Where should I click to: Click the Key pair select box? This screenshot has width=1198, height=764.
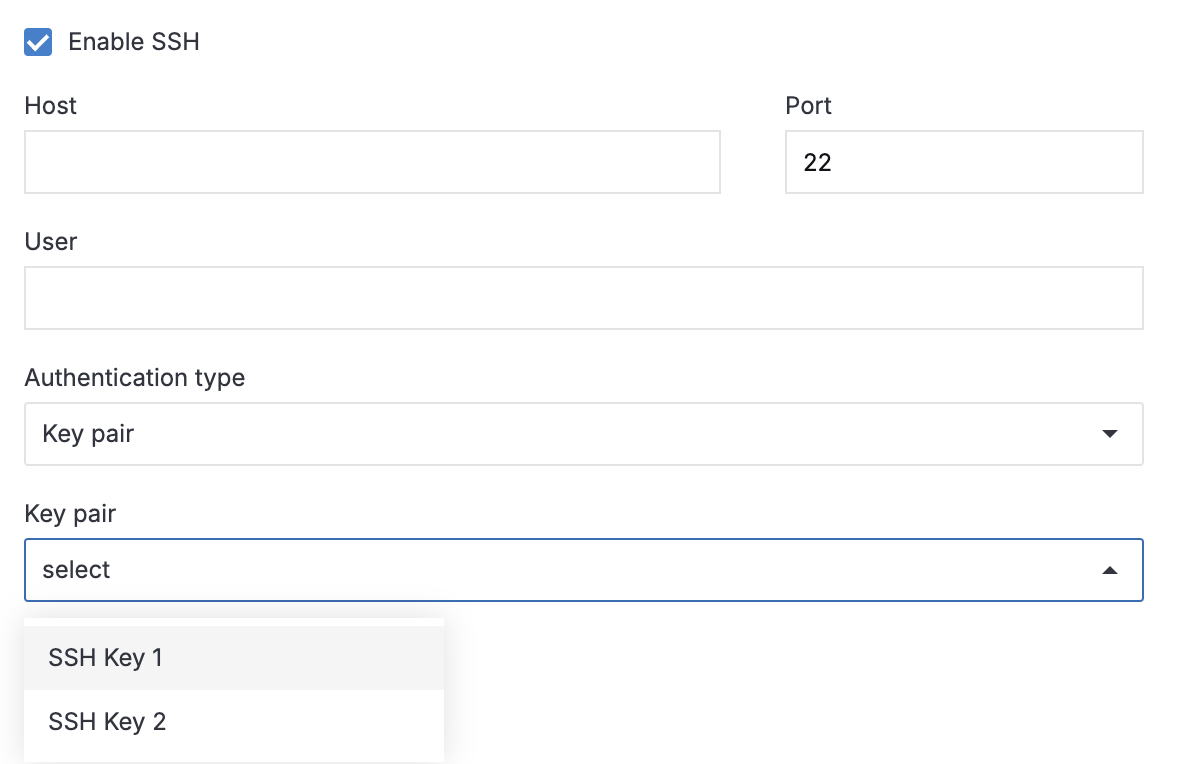tap(584, 570)
